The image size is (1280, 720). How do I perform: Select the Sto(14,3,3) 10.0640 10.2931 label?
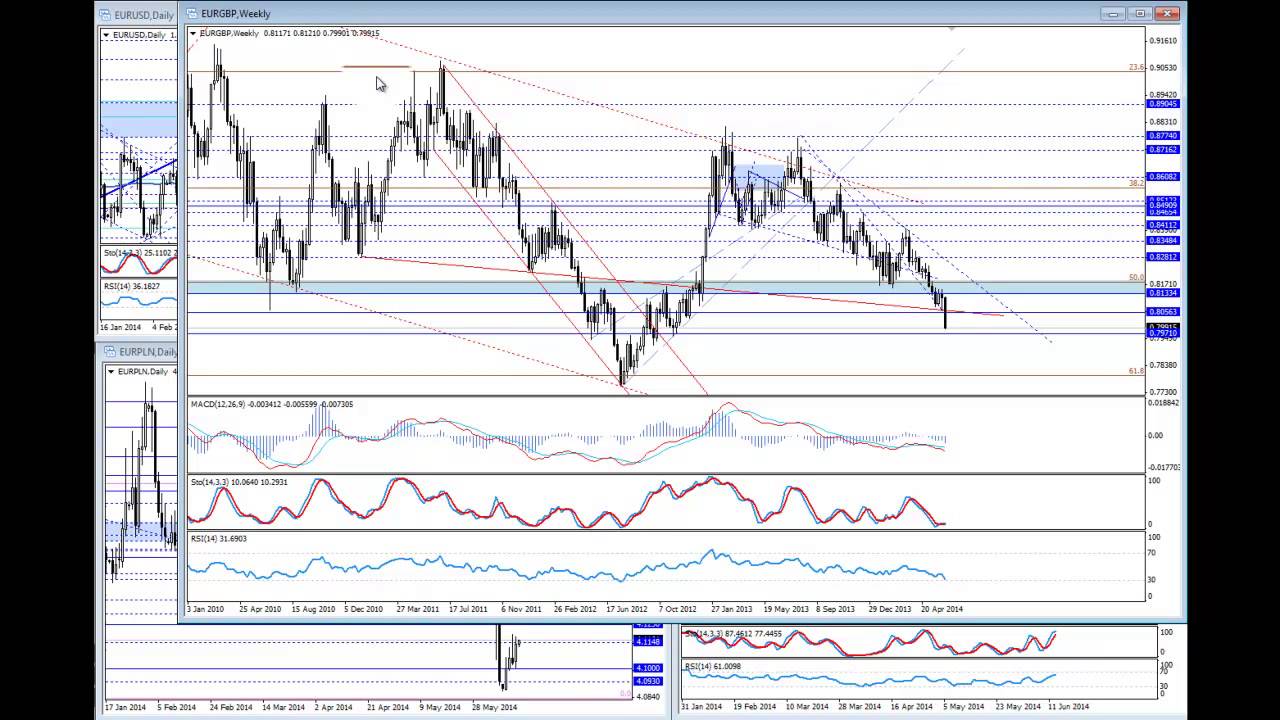point(239,482)
